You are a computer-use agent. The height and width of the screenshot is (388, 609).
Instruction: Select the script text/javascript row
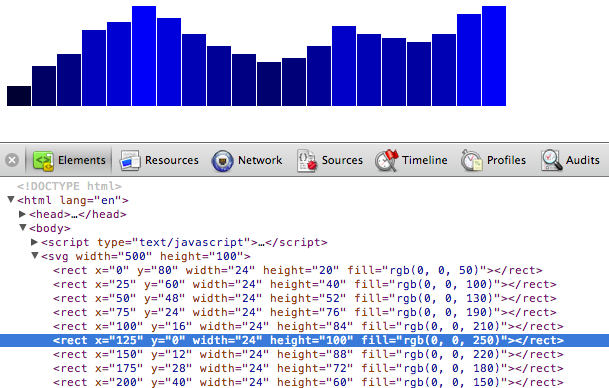click(x=184, y=242)
